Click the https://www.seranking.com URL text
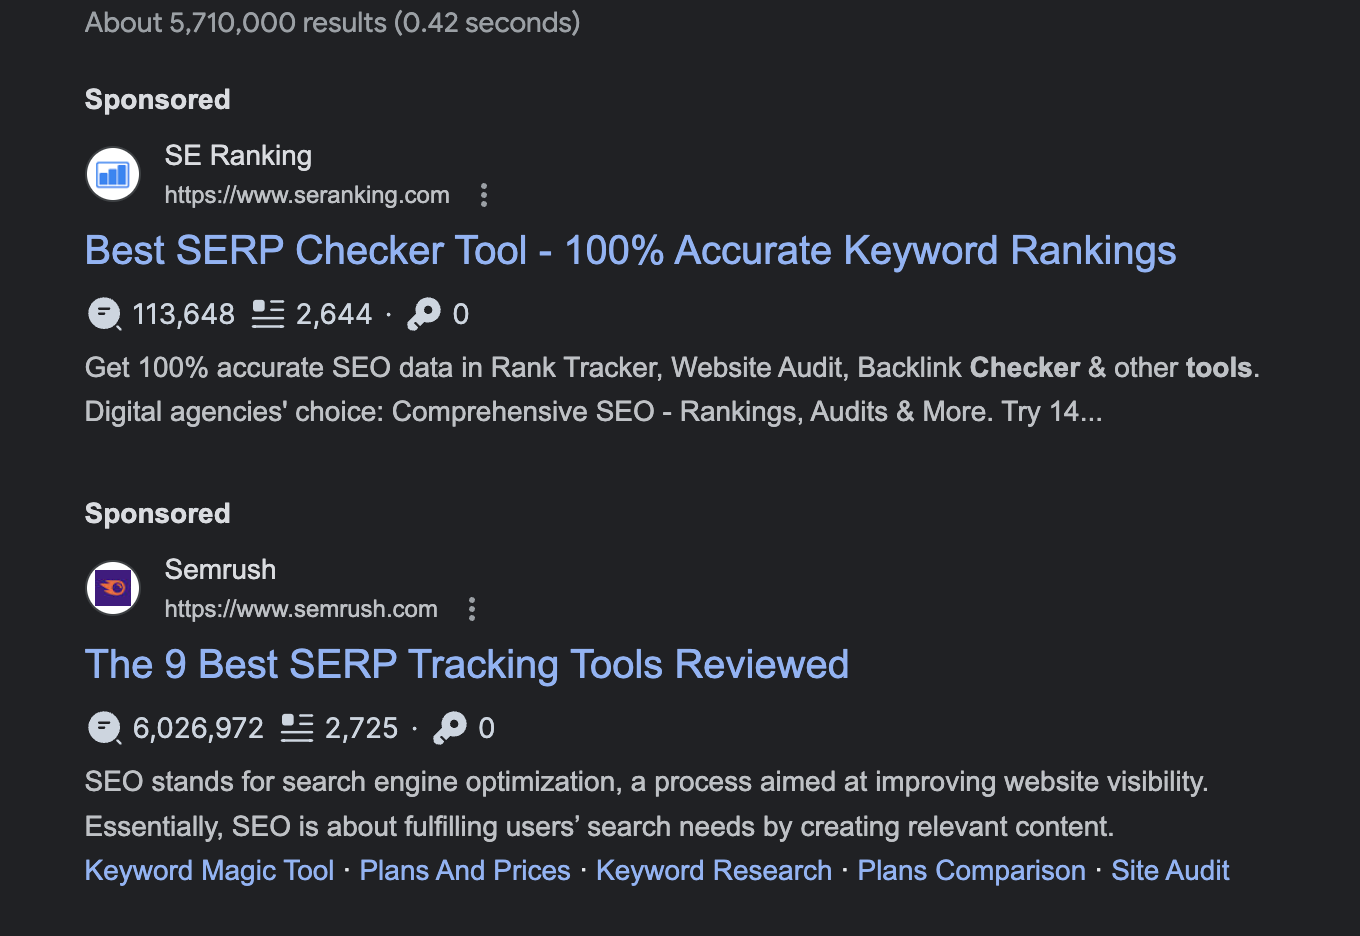1360x936 pixels. (306, 195)
